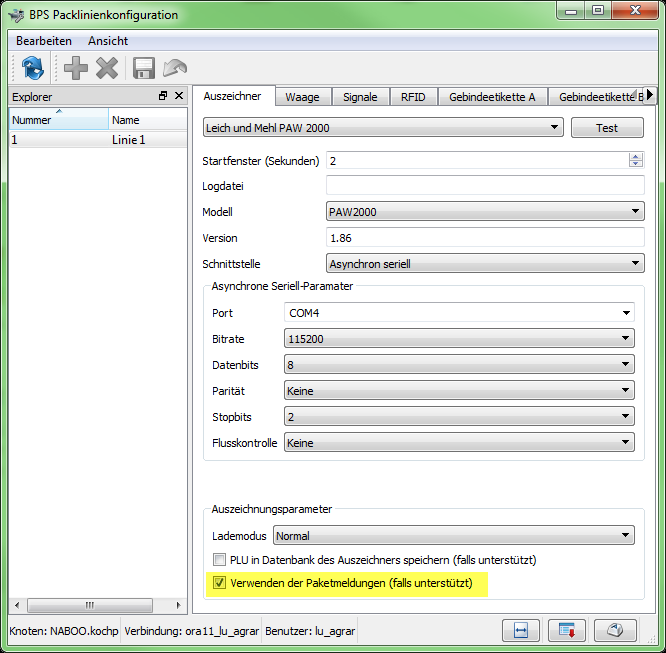Expand the Modell dropdown set to PAW2000
Image resolution: width=666 pixels, height=653 pixels.
pos(485,211)
